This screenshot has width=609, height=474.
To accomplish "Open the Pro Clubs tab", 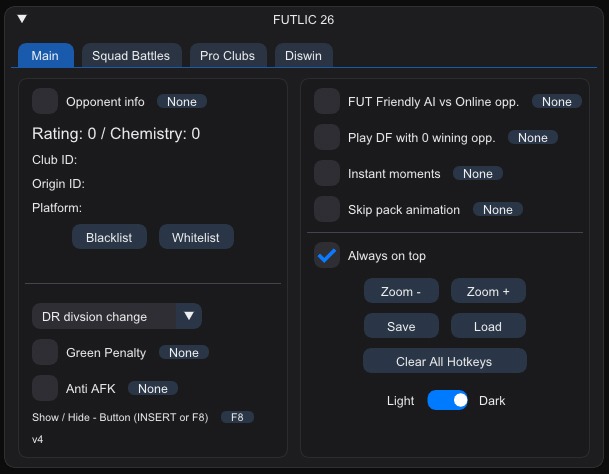I will (227, 56).
